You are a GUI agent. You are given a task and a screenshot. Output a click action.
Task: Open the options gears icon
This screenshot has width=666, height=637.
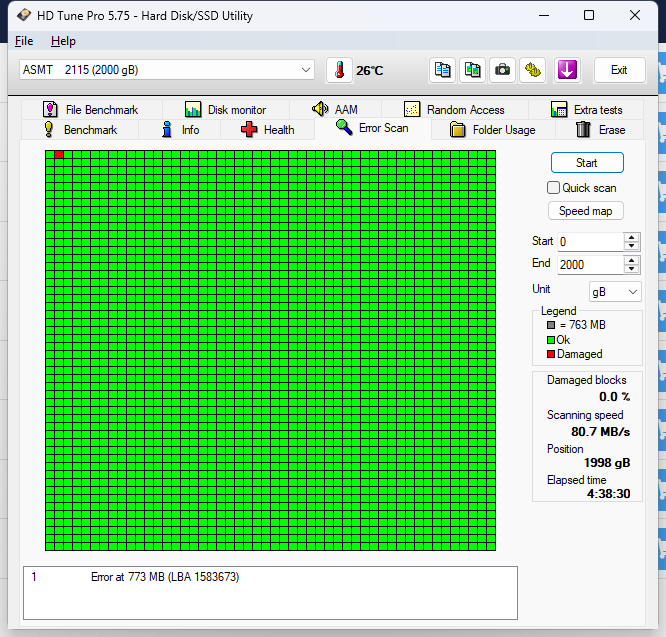click(533, 70)
